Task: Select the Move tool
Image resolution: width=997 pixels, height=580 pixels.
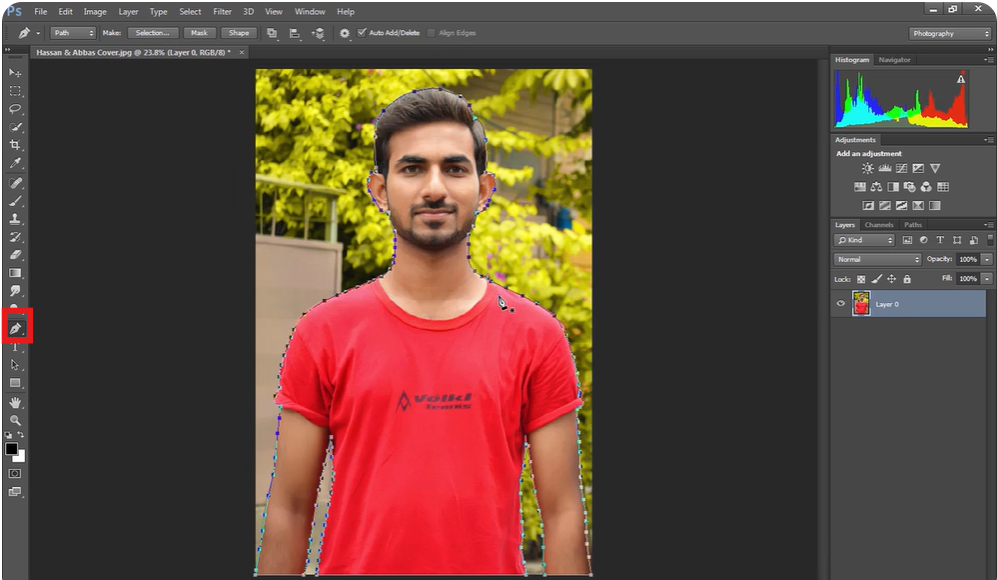Action: coord(15,72)
